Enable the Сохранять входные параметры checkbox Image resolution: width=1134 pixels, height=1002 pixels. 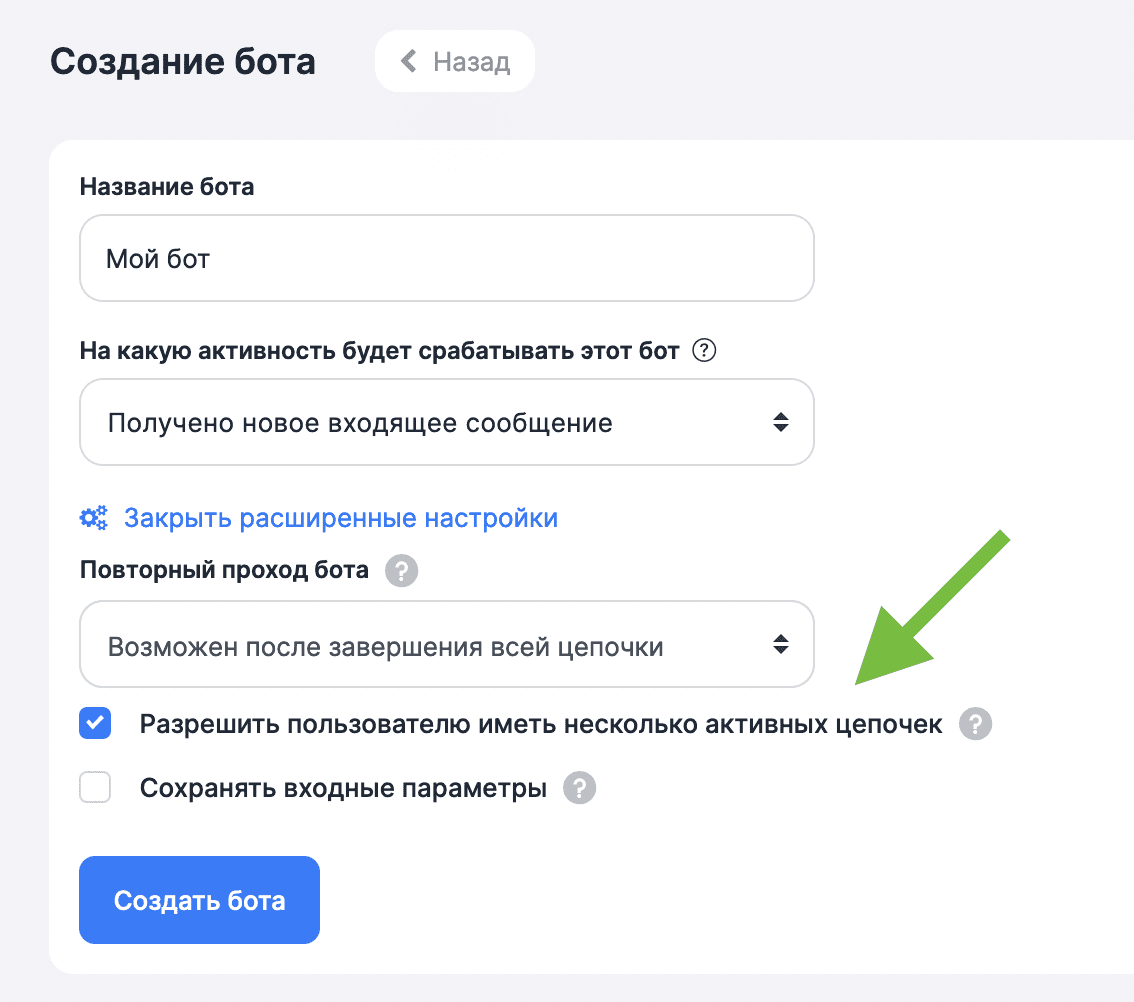[95, 789]
